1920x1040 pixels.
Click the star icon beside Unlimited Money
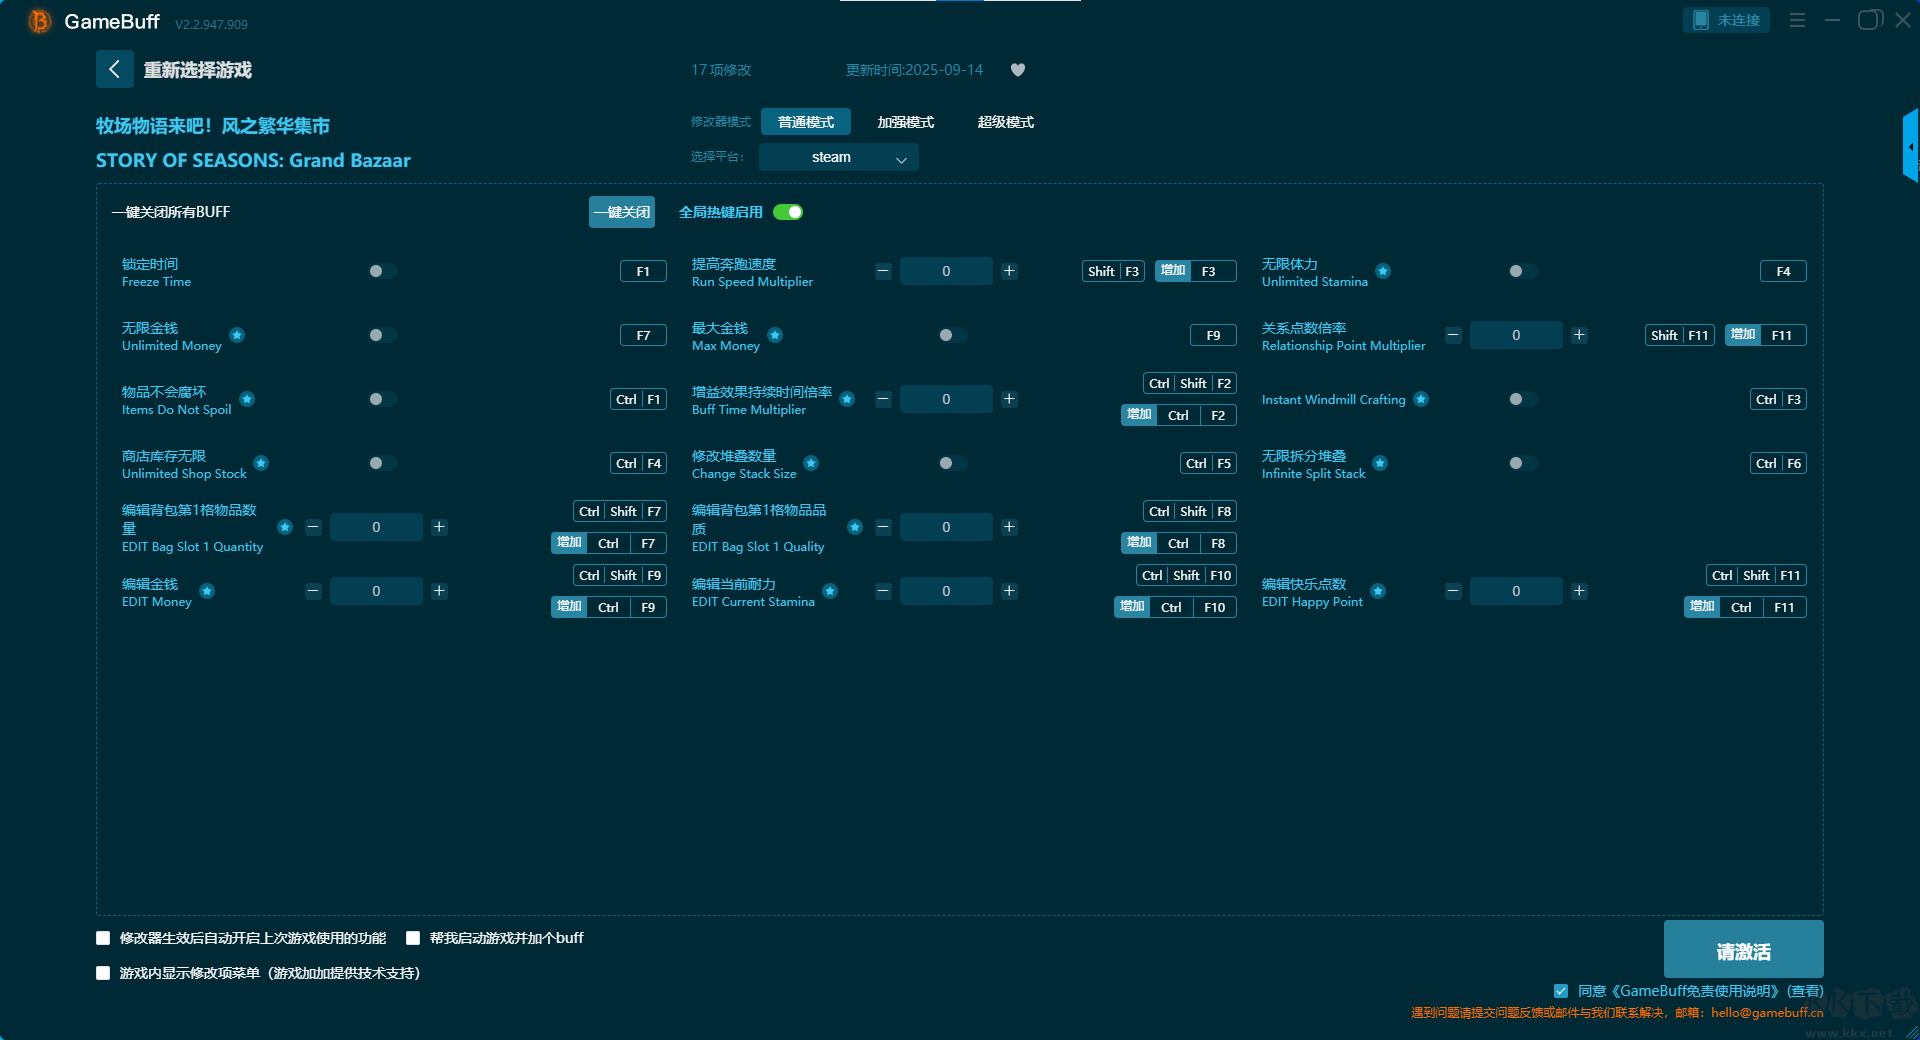point(237,335)
